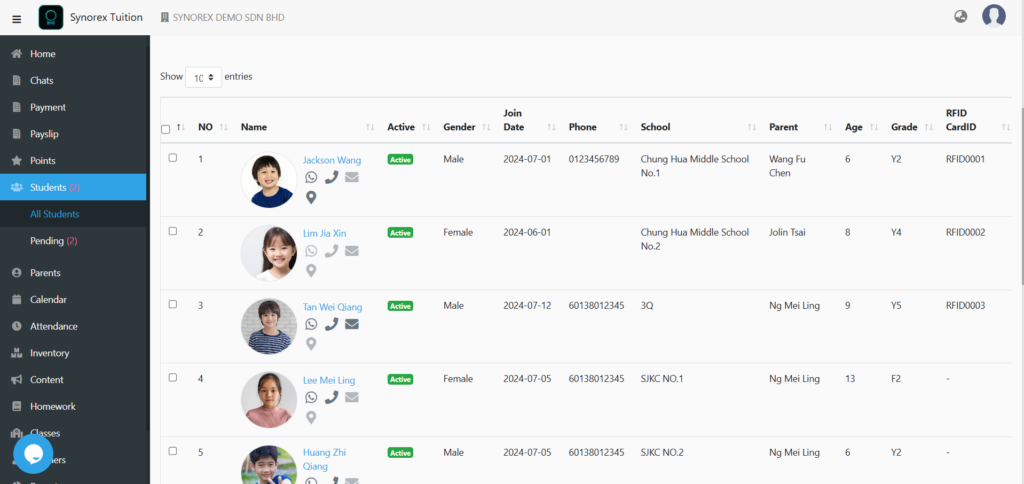Open Pending students submenu item
Image resolution: width=1024 pixels, height=484 pixels.
(x=73, y=240)
